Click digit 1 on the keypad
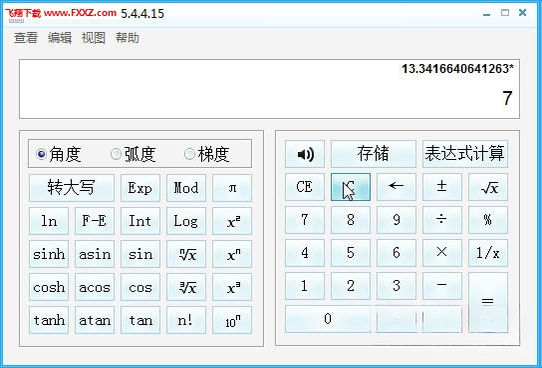542x368 pixels. pos(305,286)
